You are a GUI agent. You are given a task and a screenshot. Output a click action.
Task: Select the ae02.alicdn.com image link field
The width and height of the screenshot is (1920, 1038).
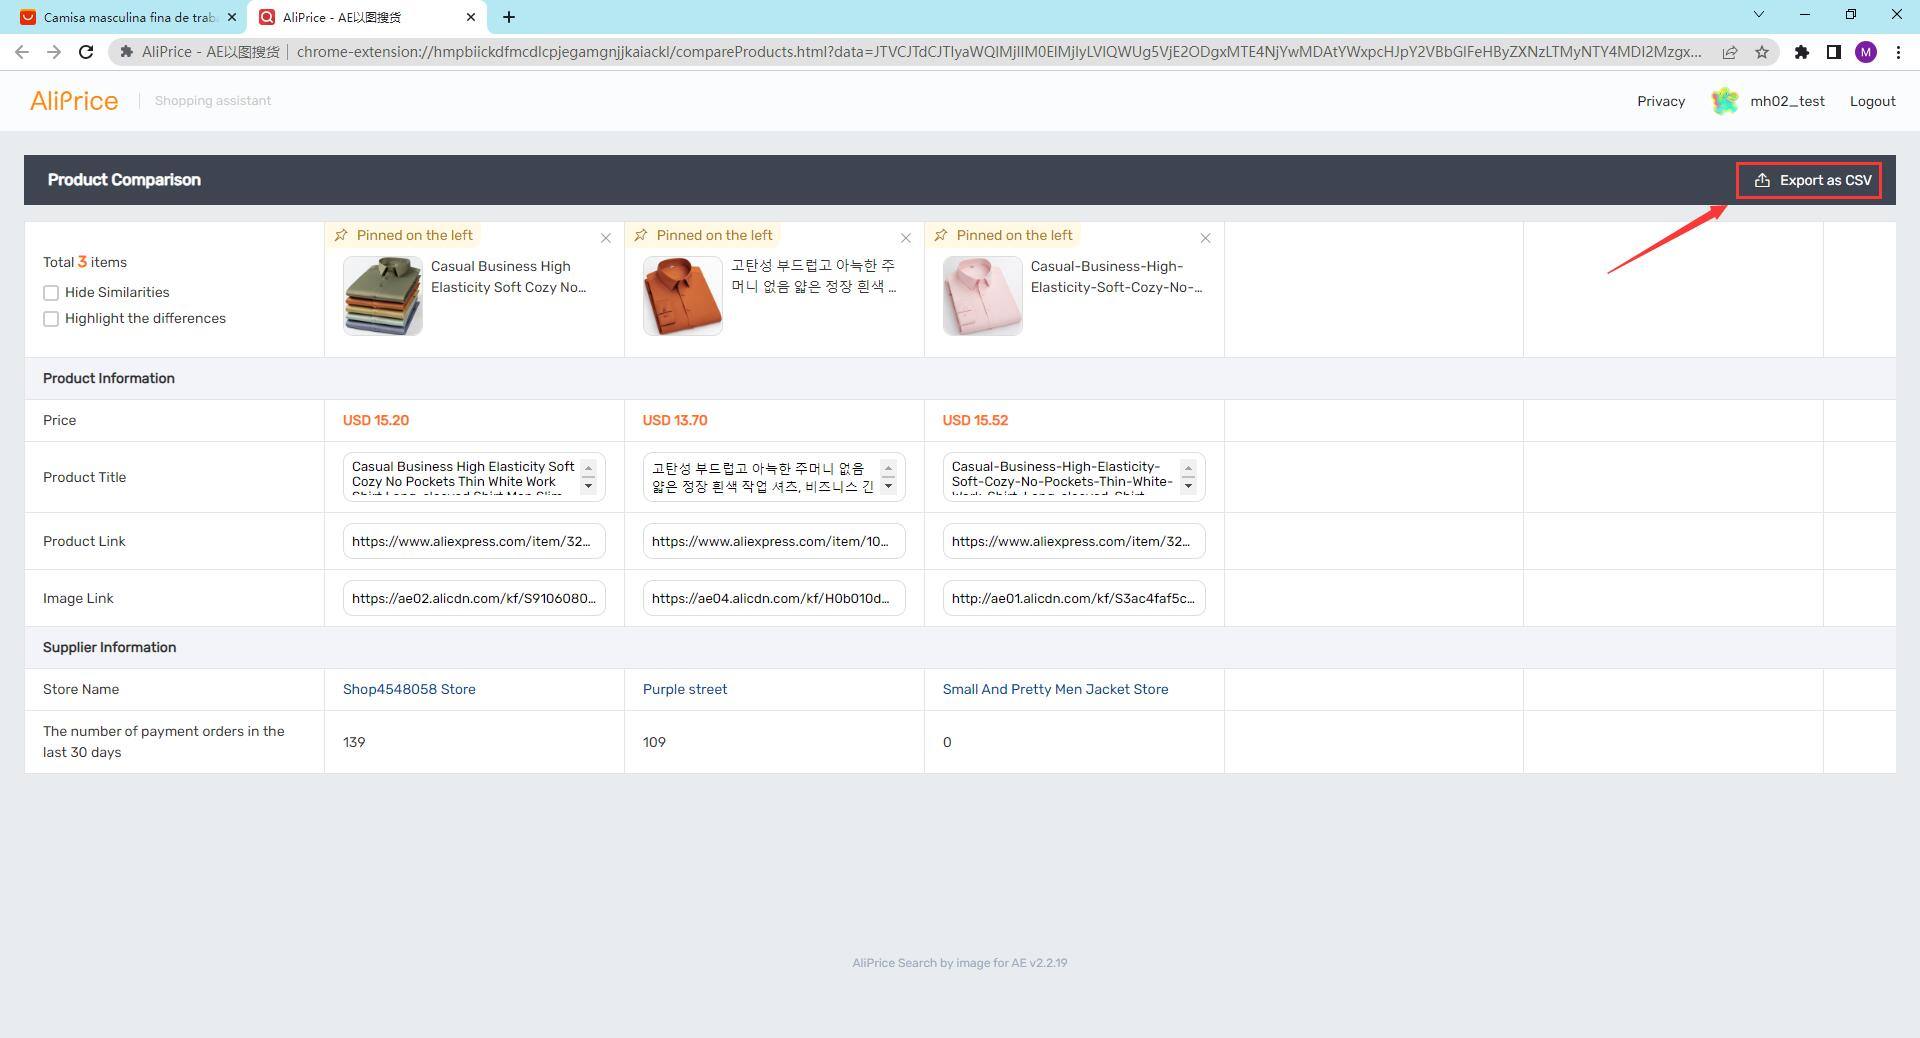pos(474,598)
